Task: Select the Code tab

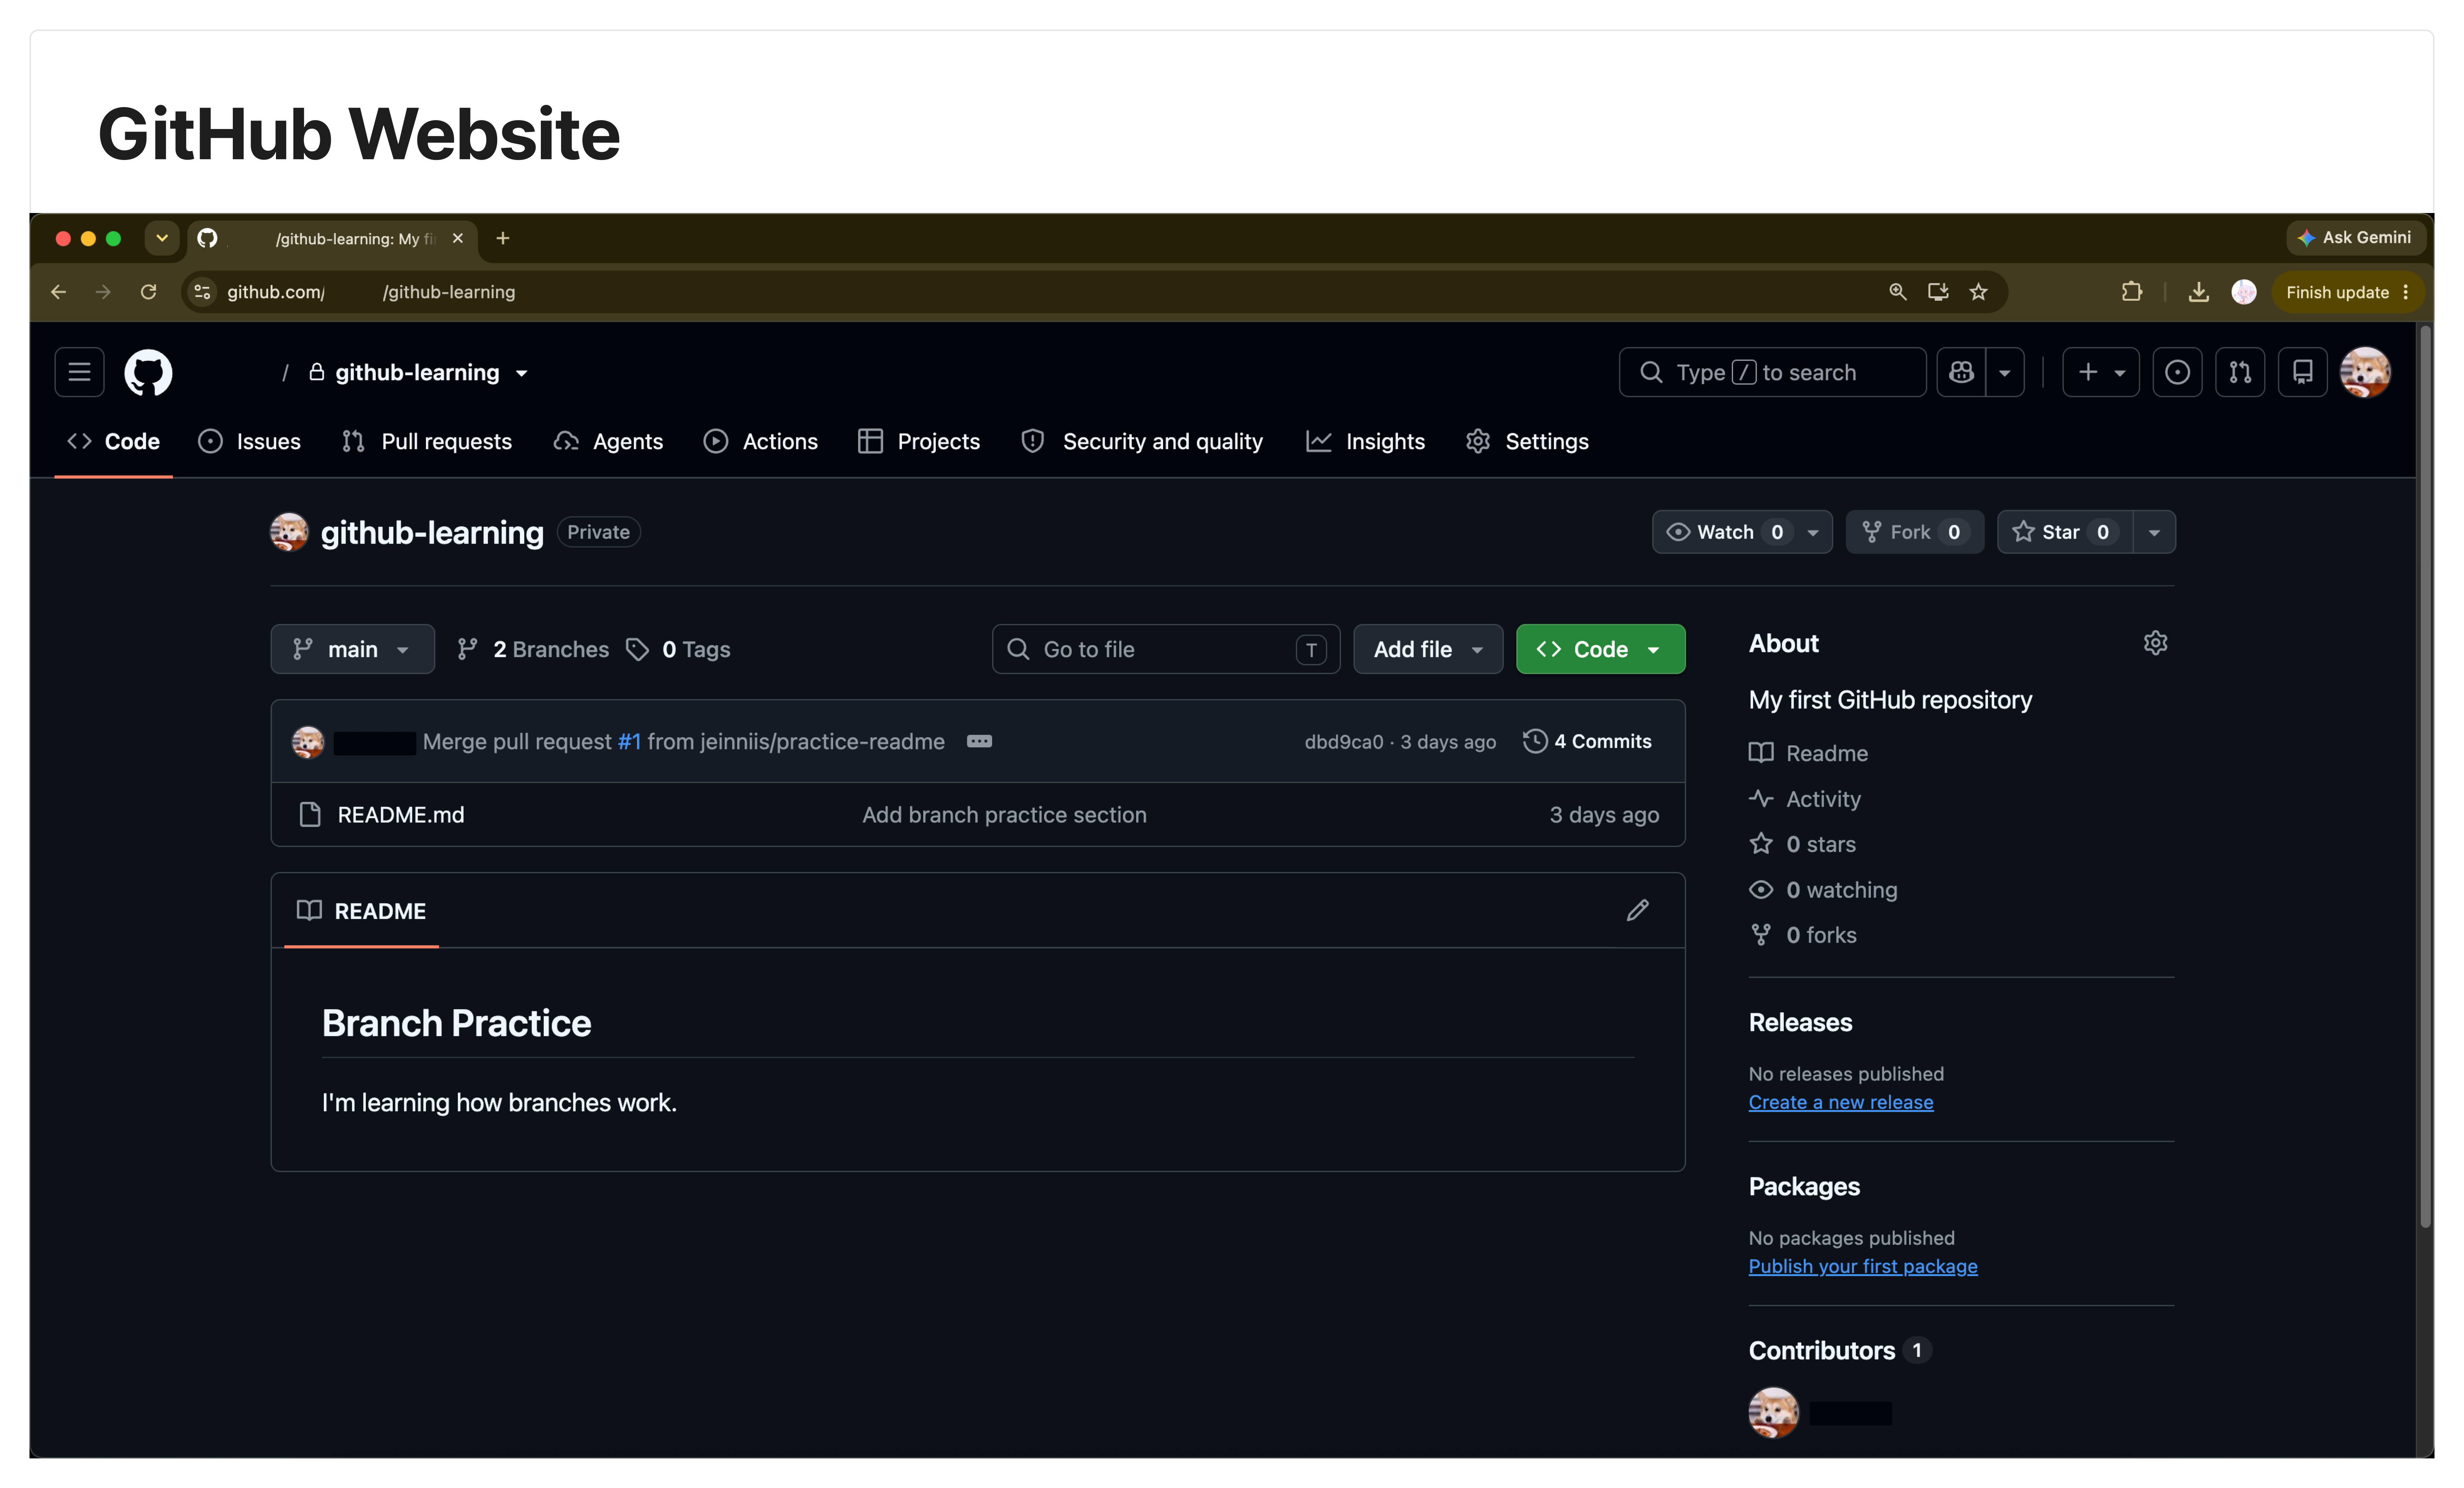Action: (x=113, y=441)
